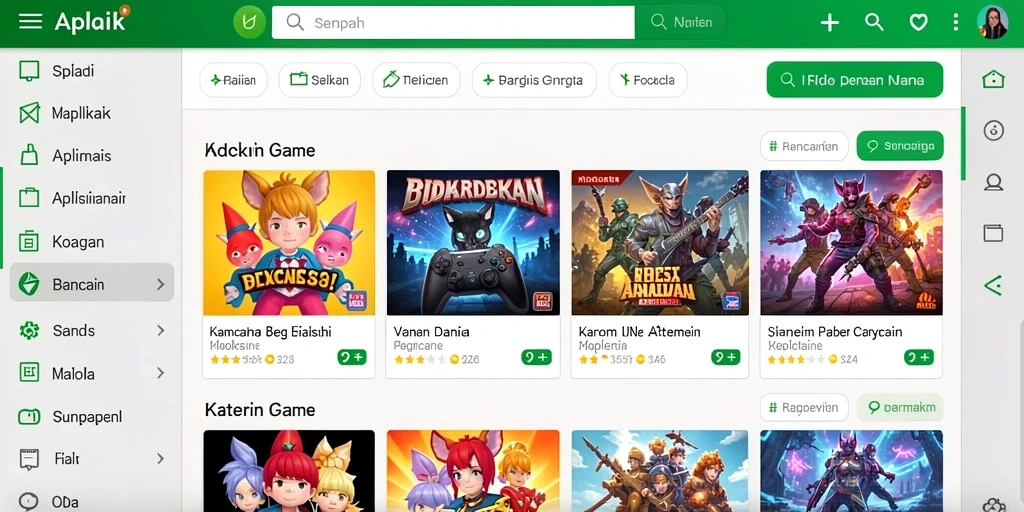Select the Neticien filter chip
Viewport: 1024px width, 512px height.
click(x=416, y=80)
